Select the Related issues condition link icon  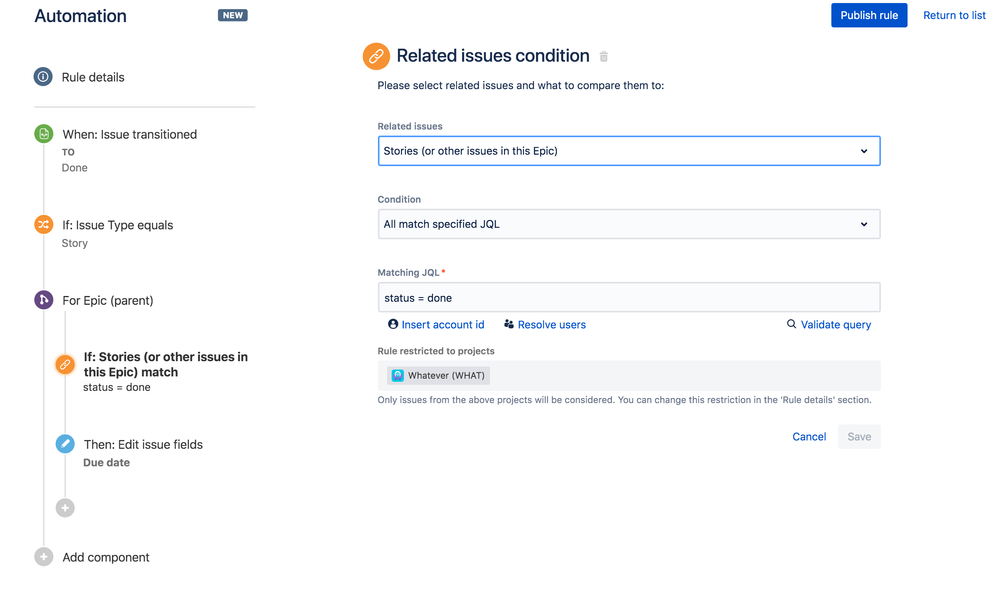pos(65,365)
